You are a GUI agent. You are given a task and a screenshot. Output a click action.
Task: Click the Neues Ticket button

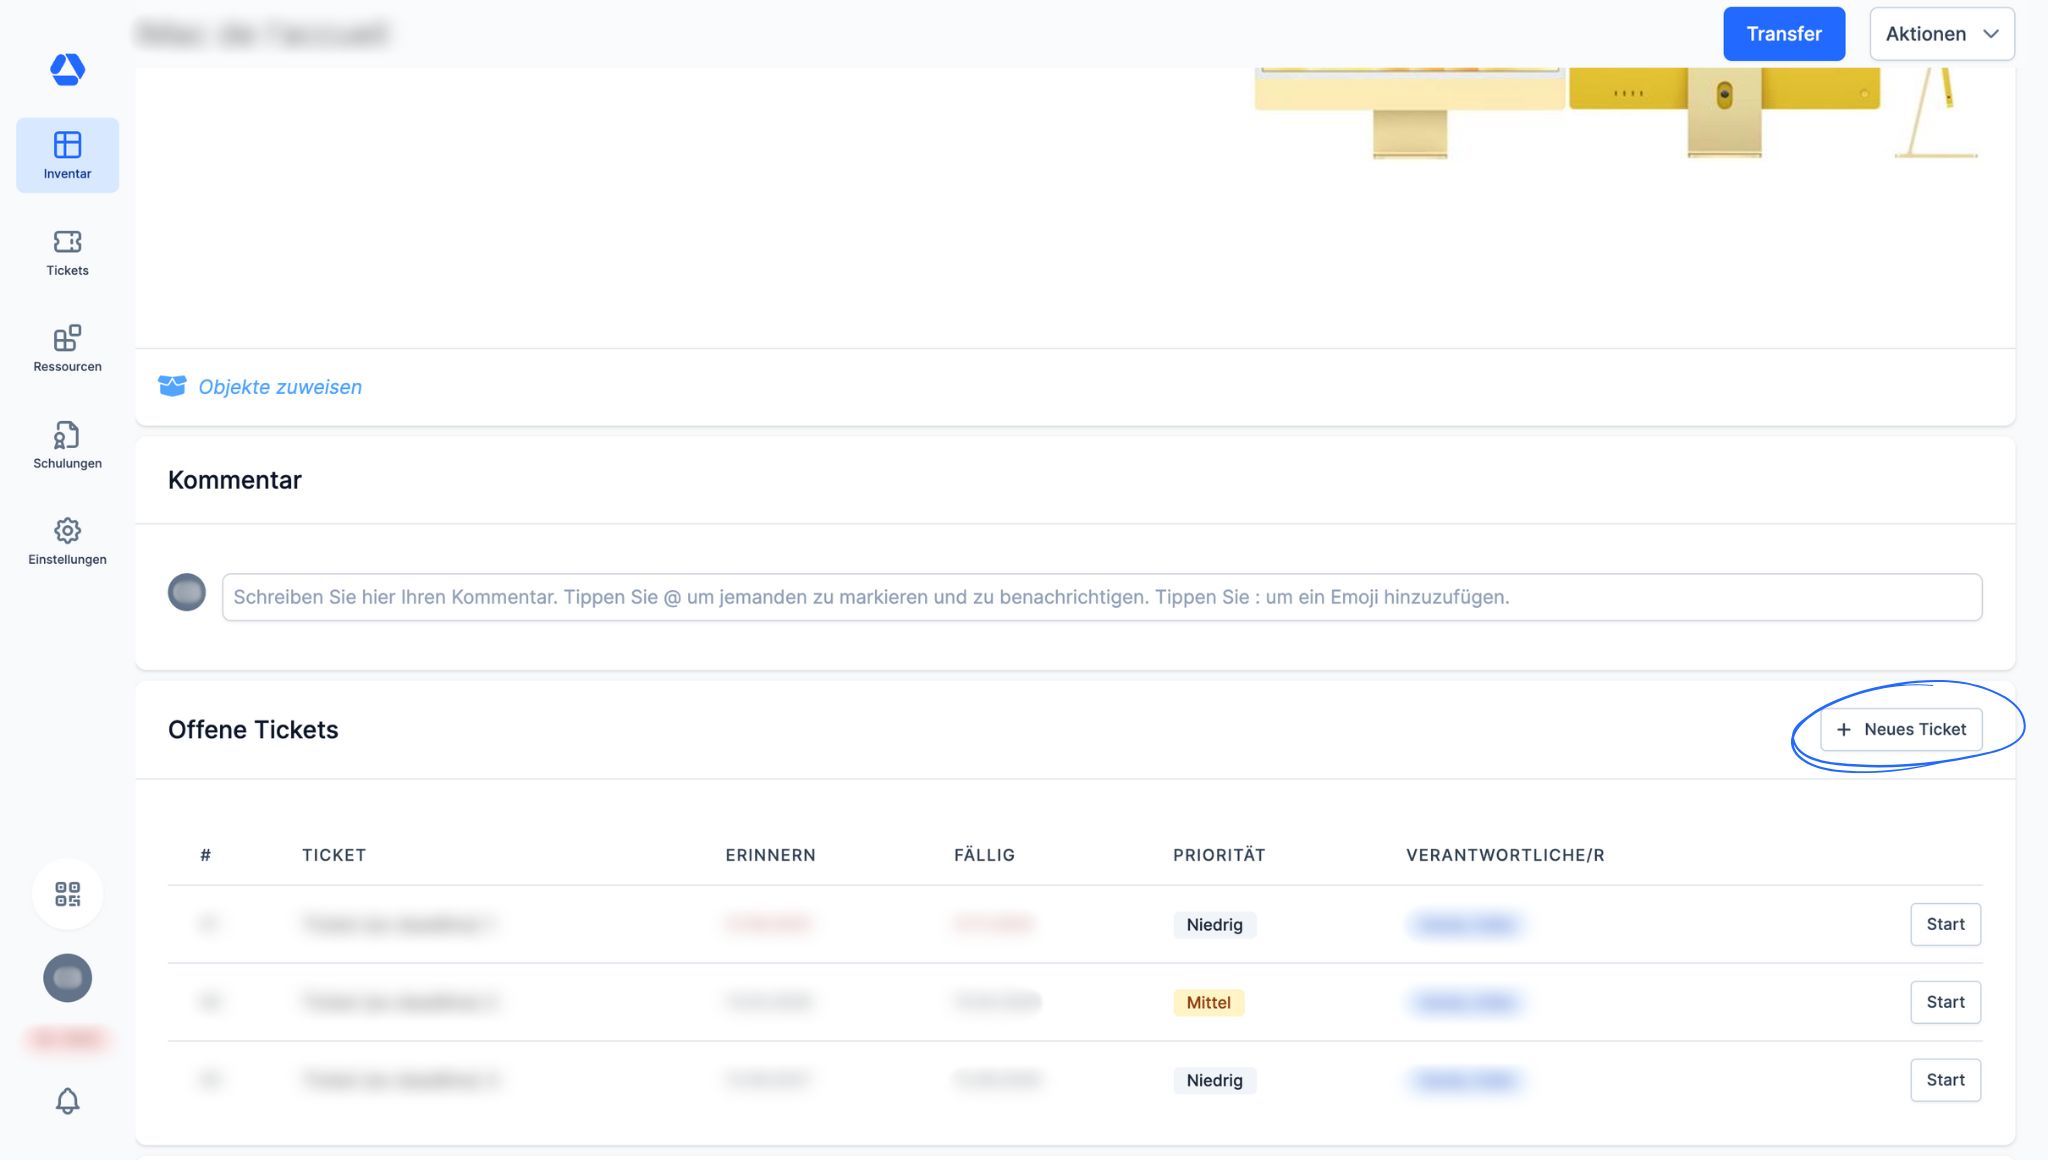click(x=1901, y=729)
